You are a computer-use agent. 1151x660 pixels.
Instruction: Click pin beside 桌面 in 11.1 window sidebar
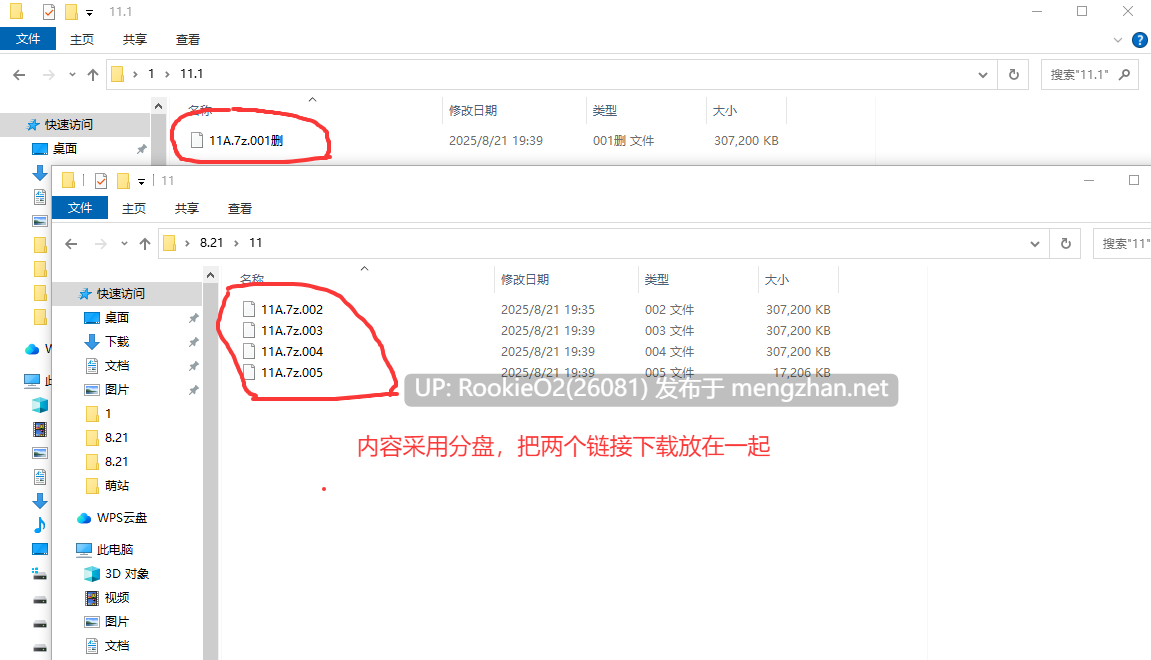[x=142, y=149]
